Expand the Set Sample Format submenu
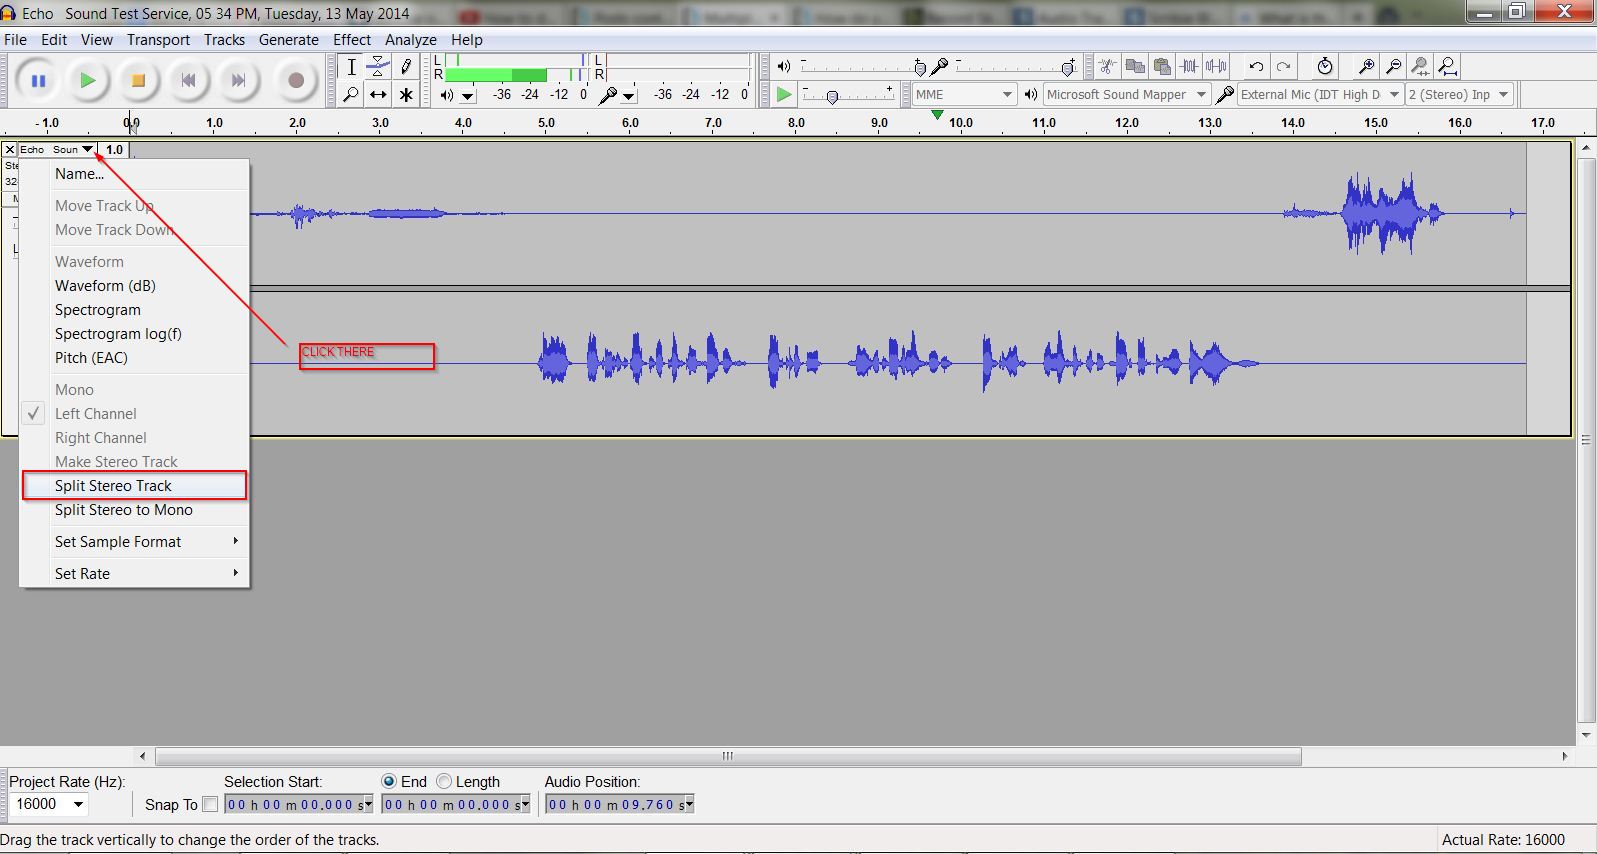This screenshot has width=1597, height=854. click(x=134, y=541)
